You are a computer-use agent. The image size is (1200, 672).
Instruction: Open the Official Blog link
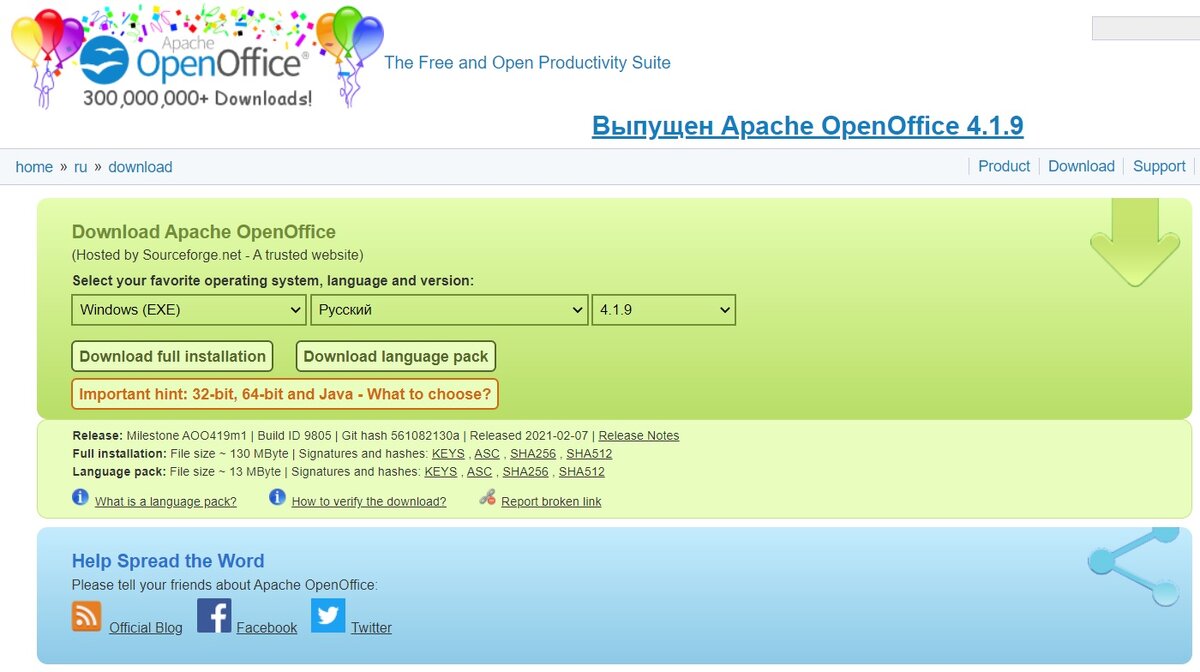pyautogui.click(x=146, y=628)
